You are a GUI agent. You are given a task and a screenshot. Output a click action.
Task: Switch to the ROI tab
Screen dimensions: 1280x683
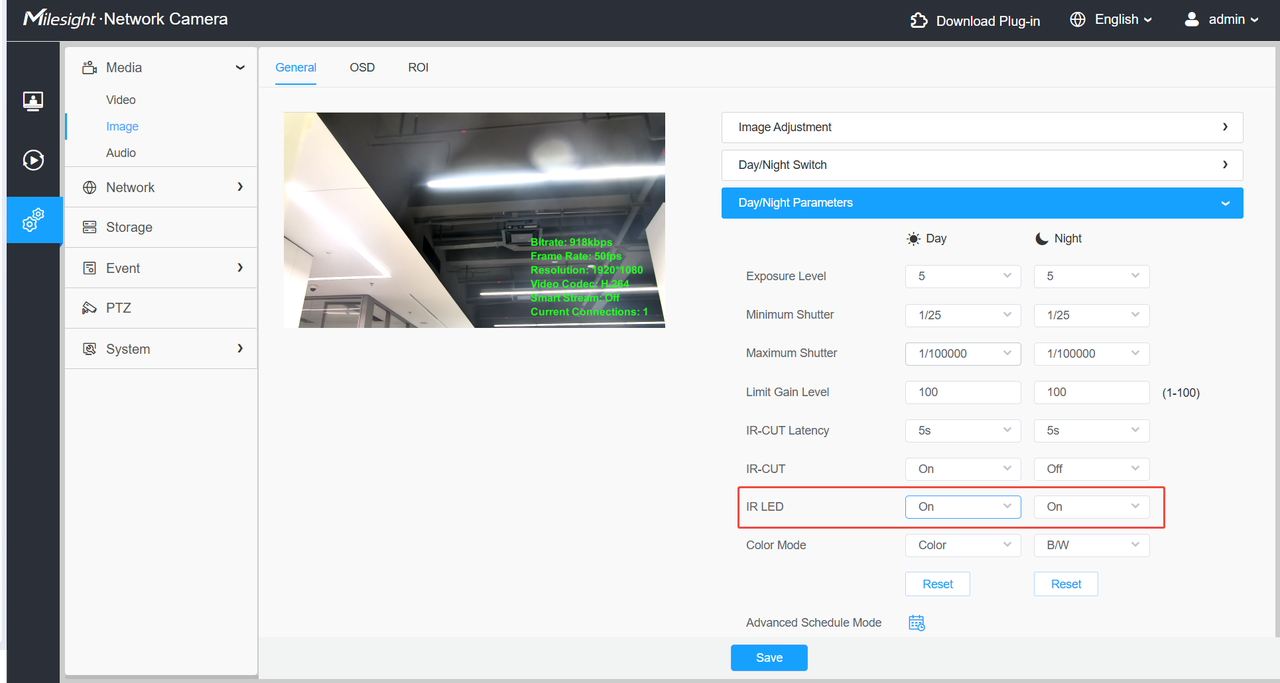pyautogui.click(x=418, y=67)
